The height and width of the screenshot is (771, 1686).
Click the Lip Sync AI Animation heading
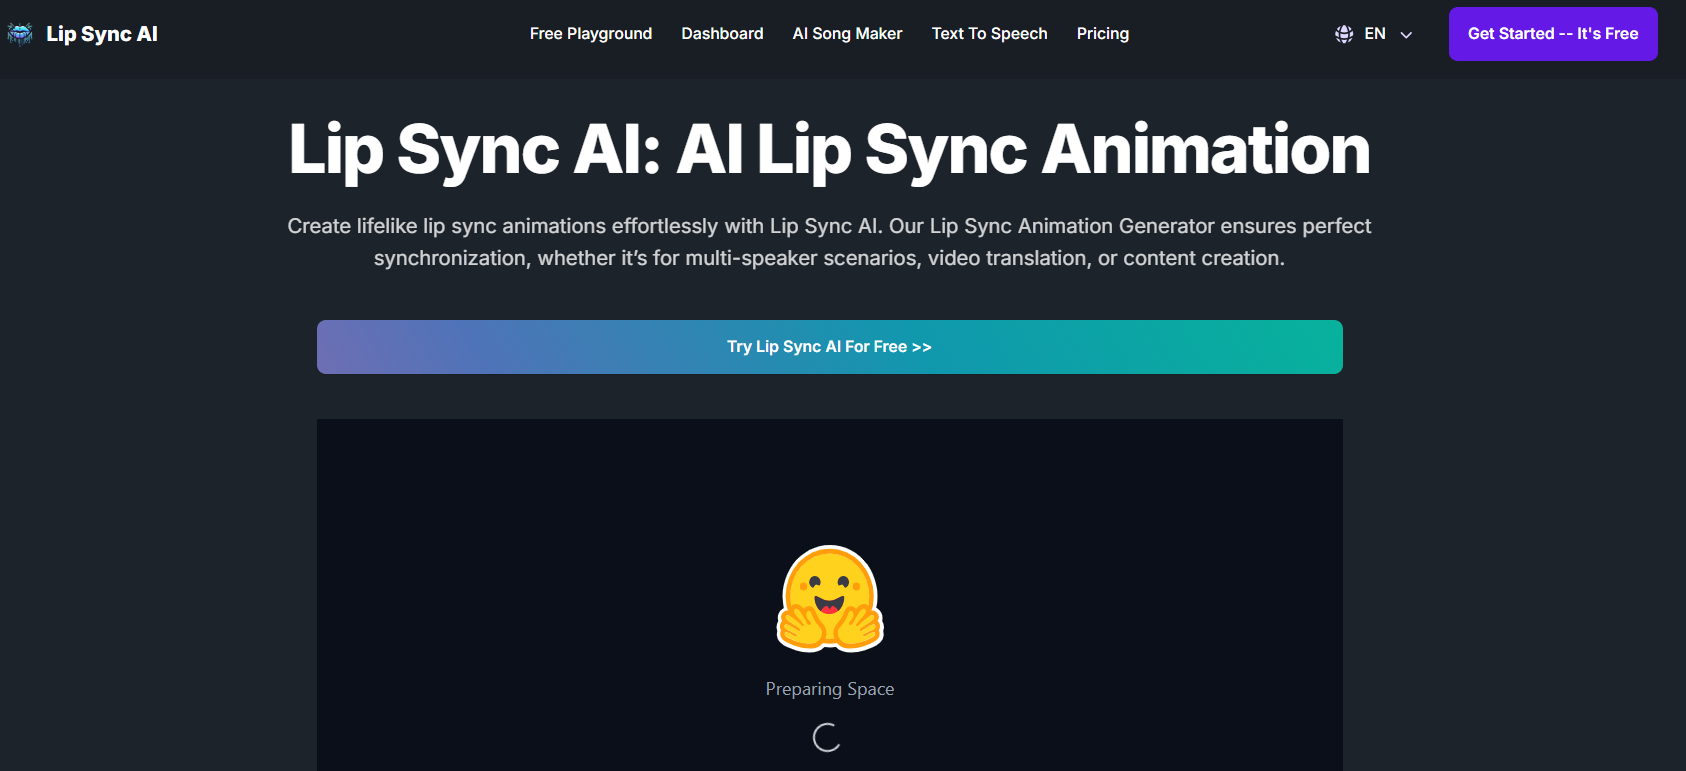[830, 150]
